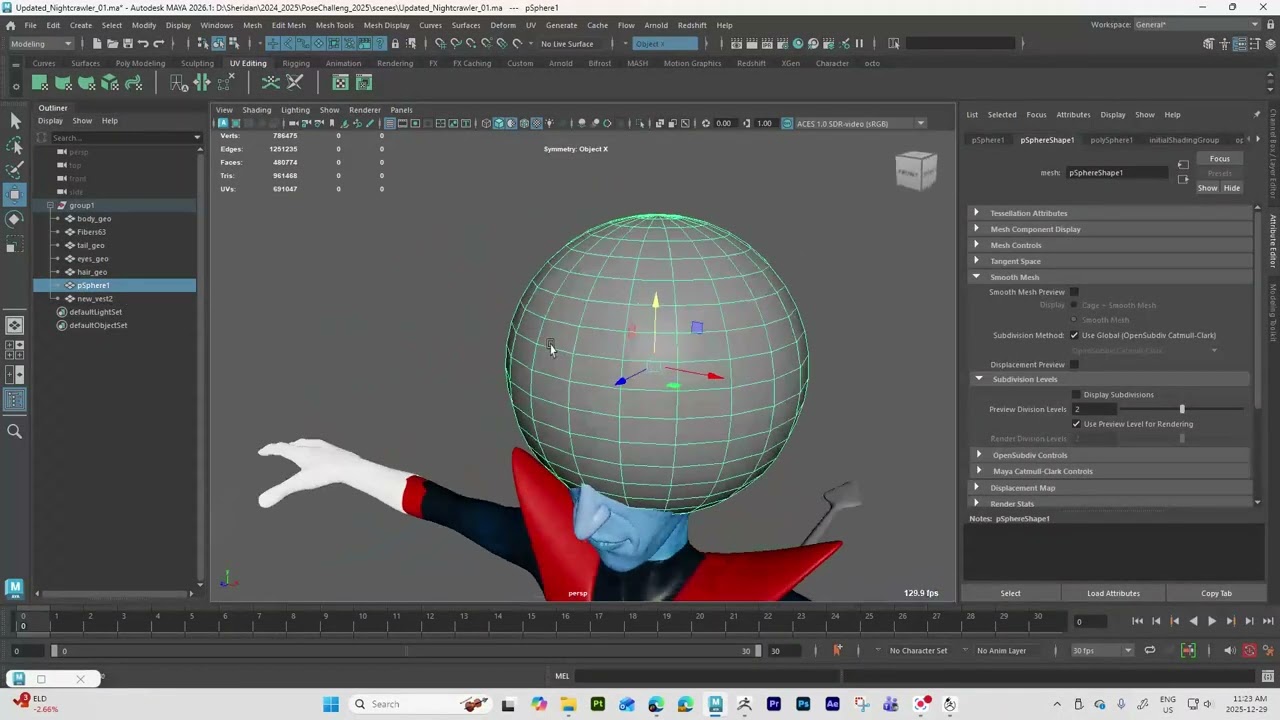This screenshot has height=720, width=1280.
Task: Click the Maya home icon bottom-left
Action: (x=15, y=588)
